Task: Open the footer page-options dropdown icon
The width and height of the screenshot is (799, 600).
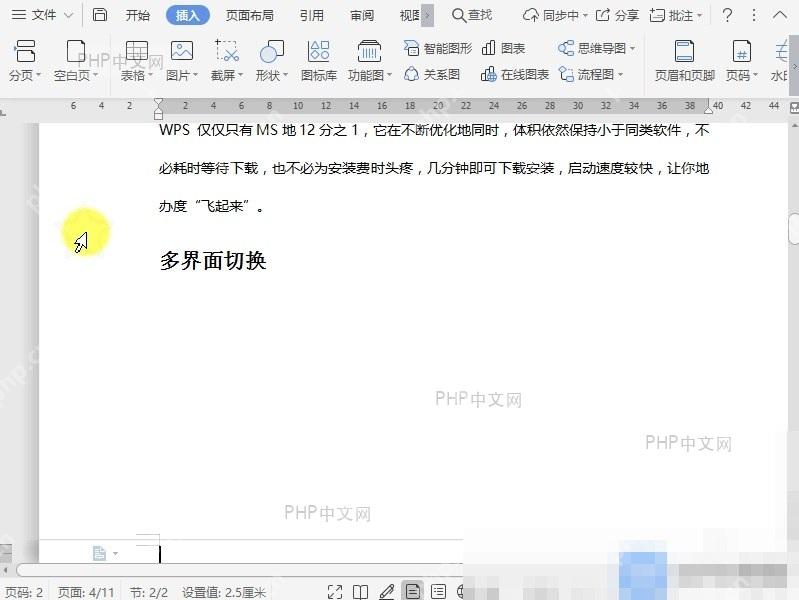Action: click(105, 553)
